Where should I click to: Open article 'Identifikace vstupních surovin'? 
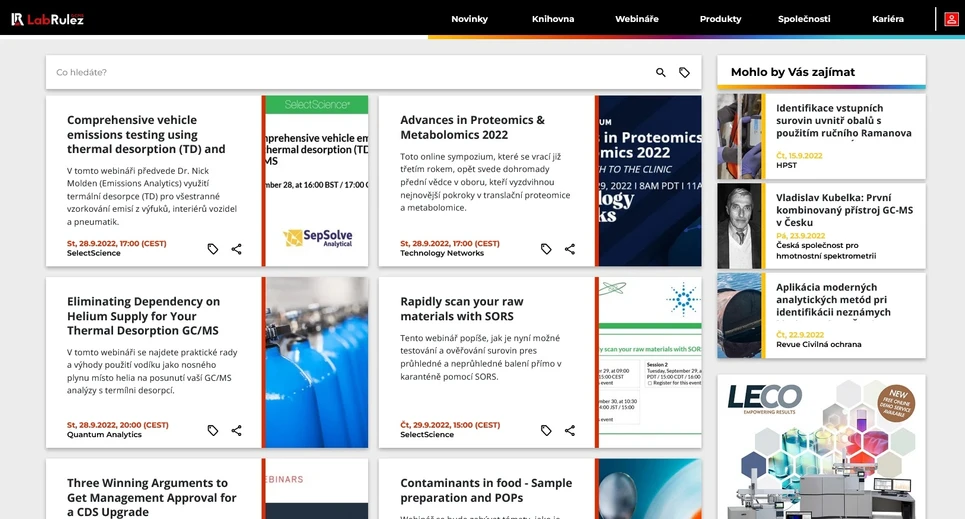point(844,121)
